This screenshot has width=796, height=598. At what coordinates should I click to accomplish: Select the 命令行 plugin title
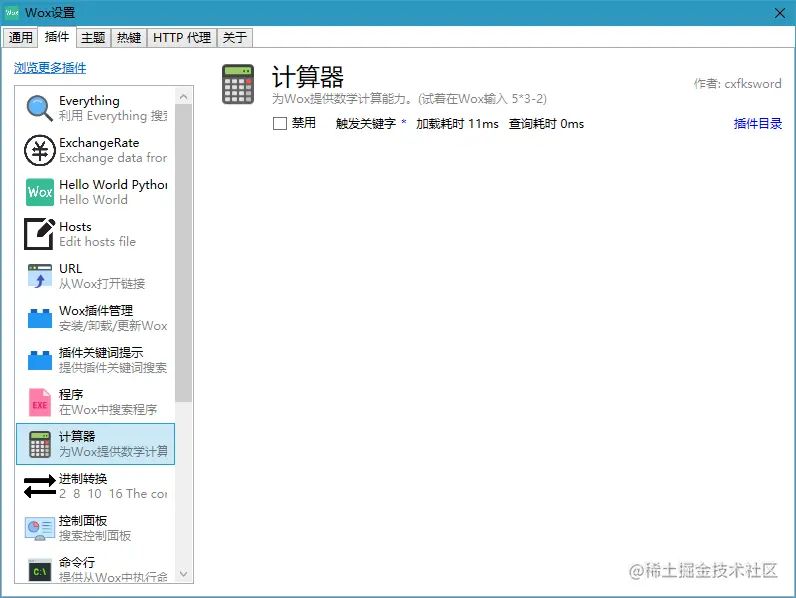(77, 562)
